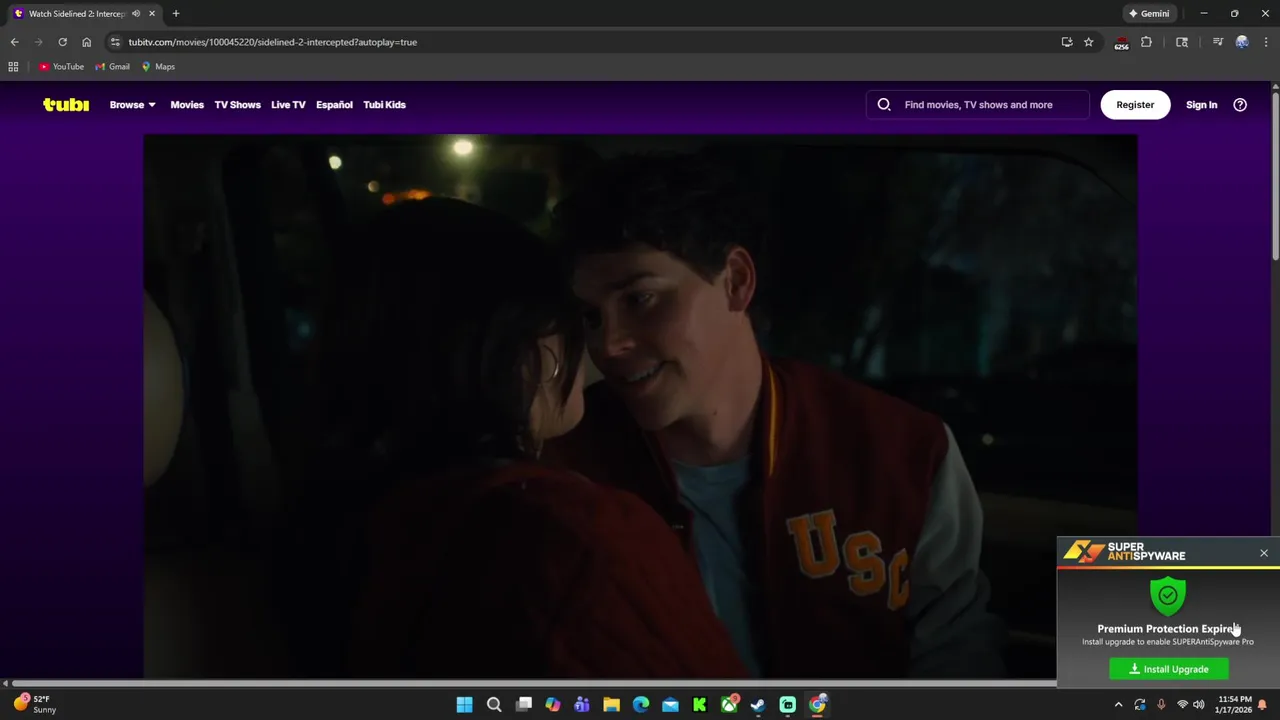Open the weather widget showing 52°F Sunny
This screenshot has width=1280, height=720.
[35, 704]
